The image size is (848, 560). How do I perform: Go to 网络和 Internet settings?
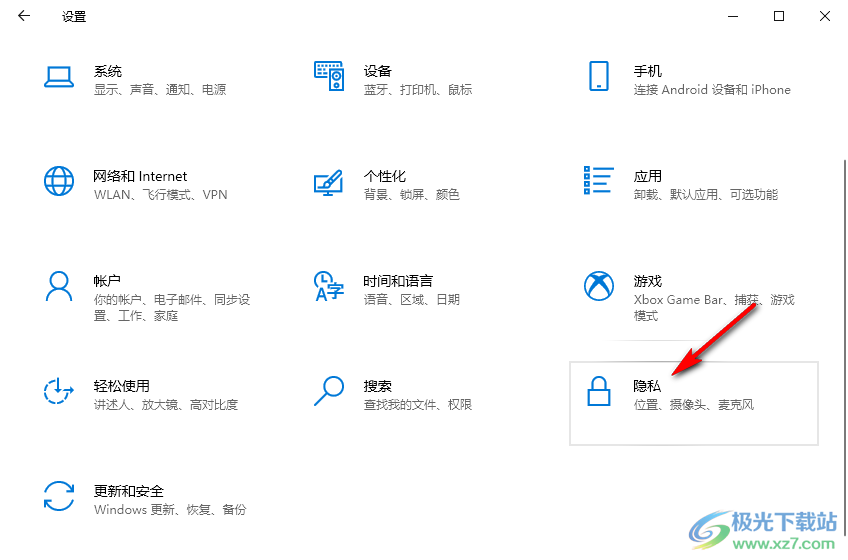click(x=140, y=176)
